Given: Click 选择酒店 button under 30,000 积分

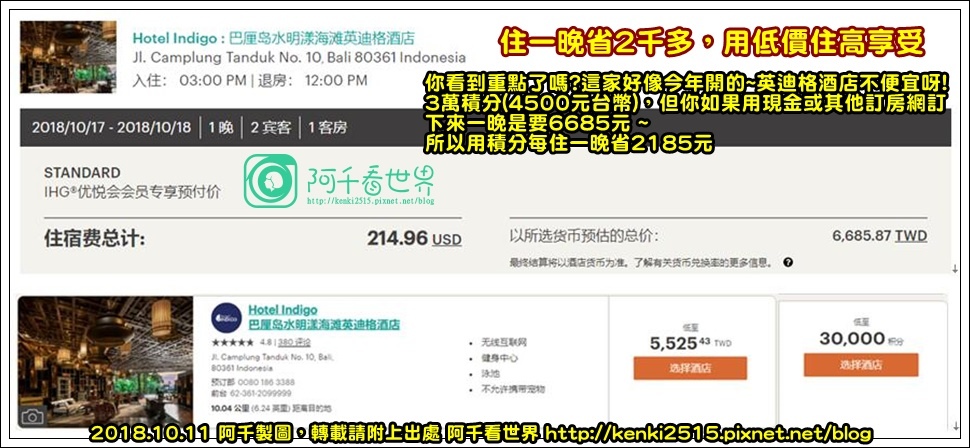Looking at the screenshot, I should 861,364.
